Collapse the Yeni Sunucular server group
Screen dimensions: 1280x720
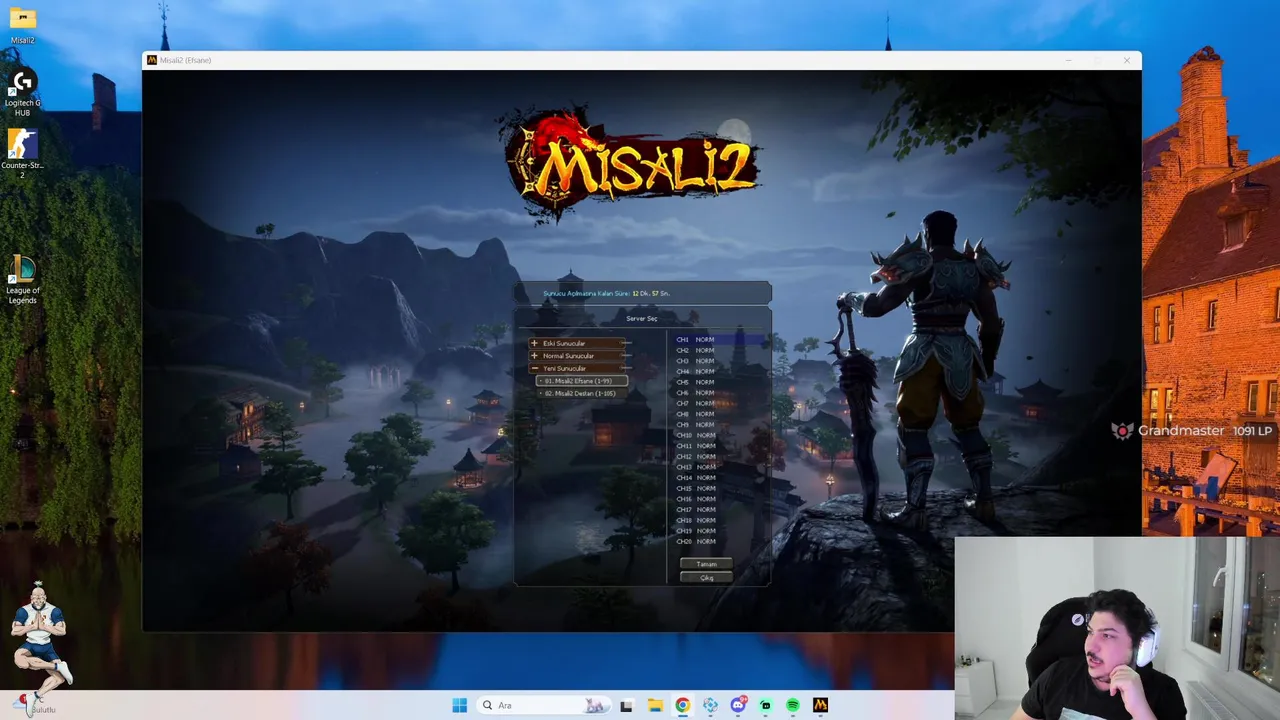(x=579, y=368)
